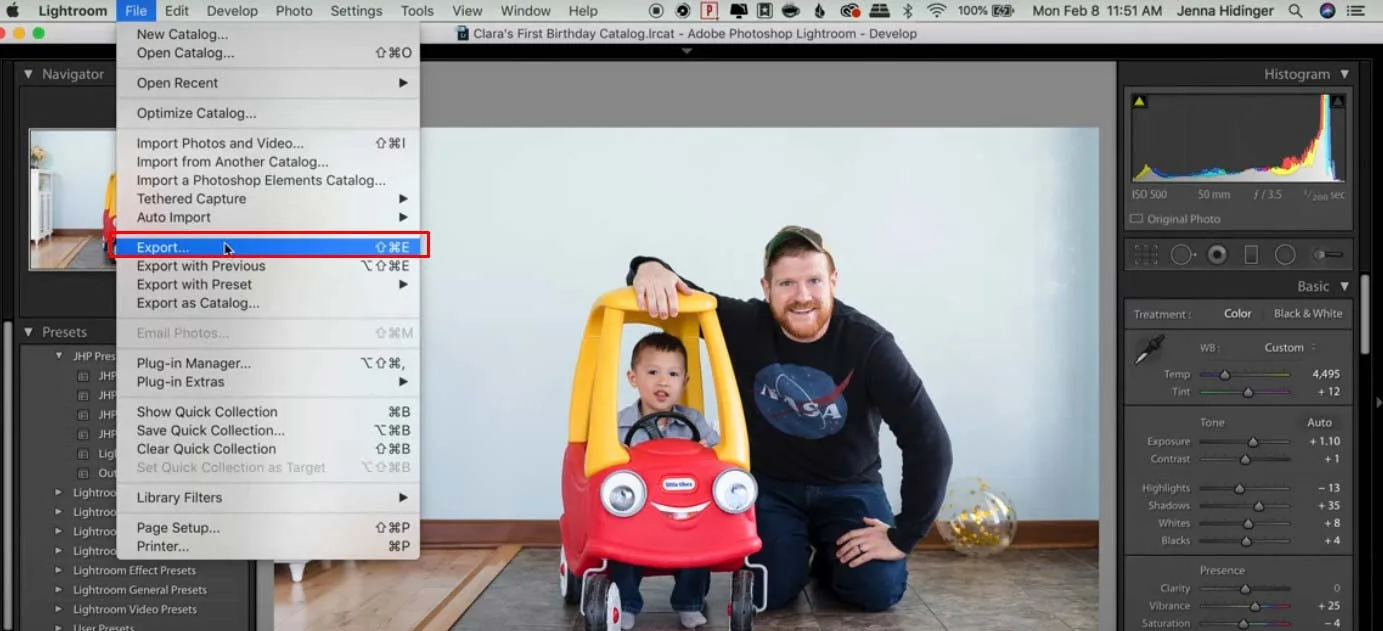Select Import Photos and Video...
This screenshot has height=631, width=1383.
(268, 143)
